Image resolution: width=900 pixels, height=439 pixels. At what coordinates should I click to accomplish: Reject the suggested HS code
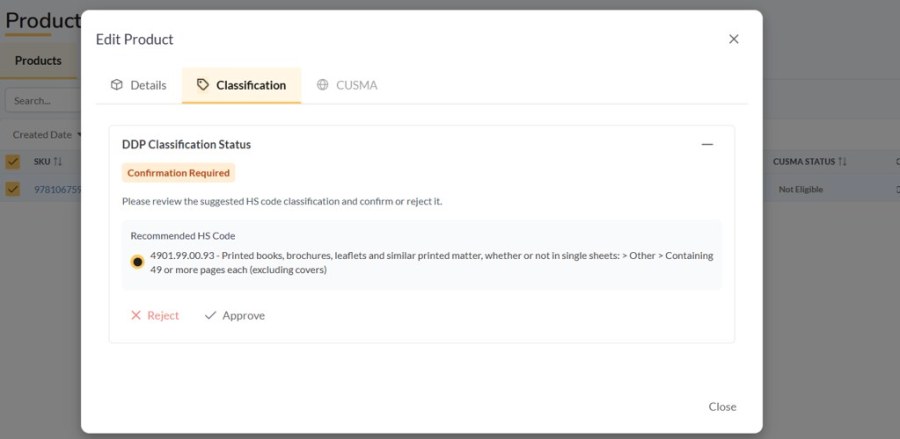[x=155, y=315]
